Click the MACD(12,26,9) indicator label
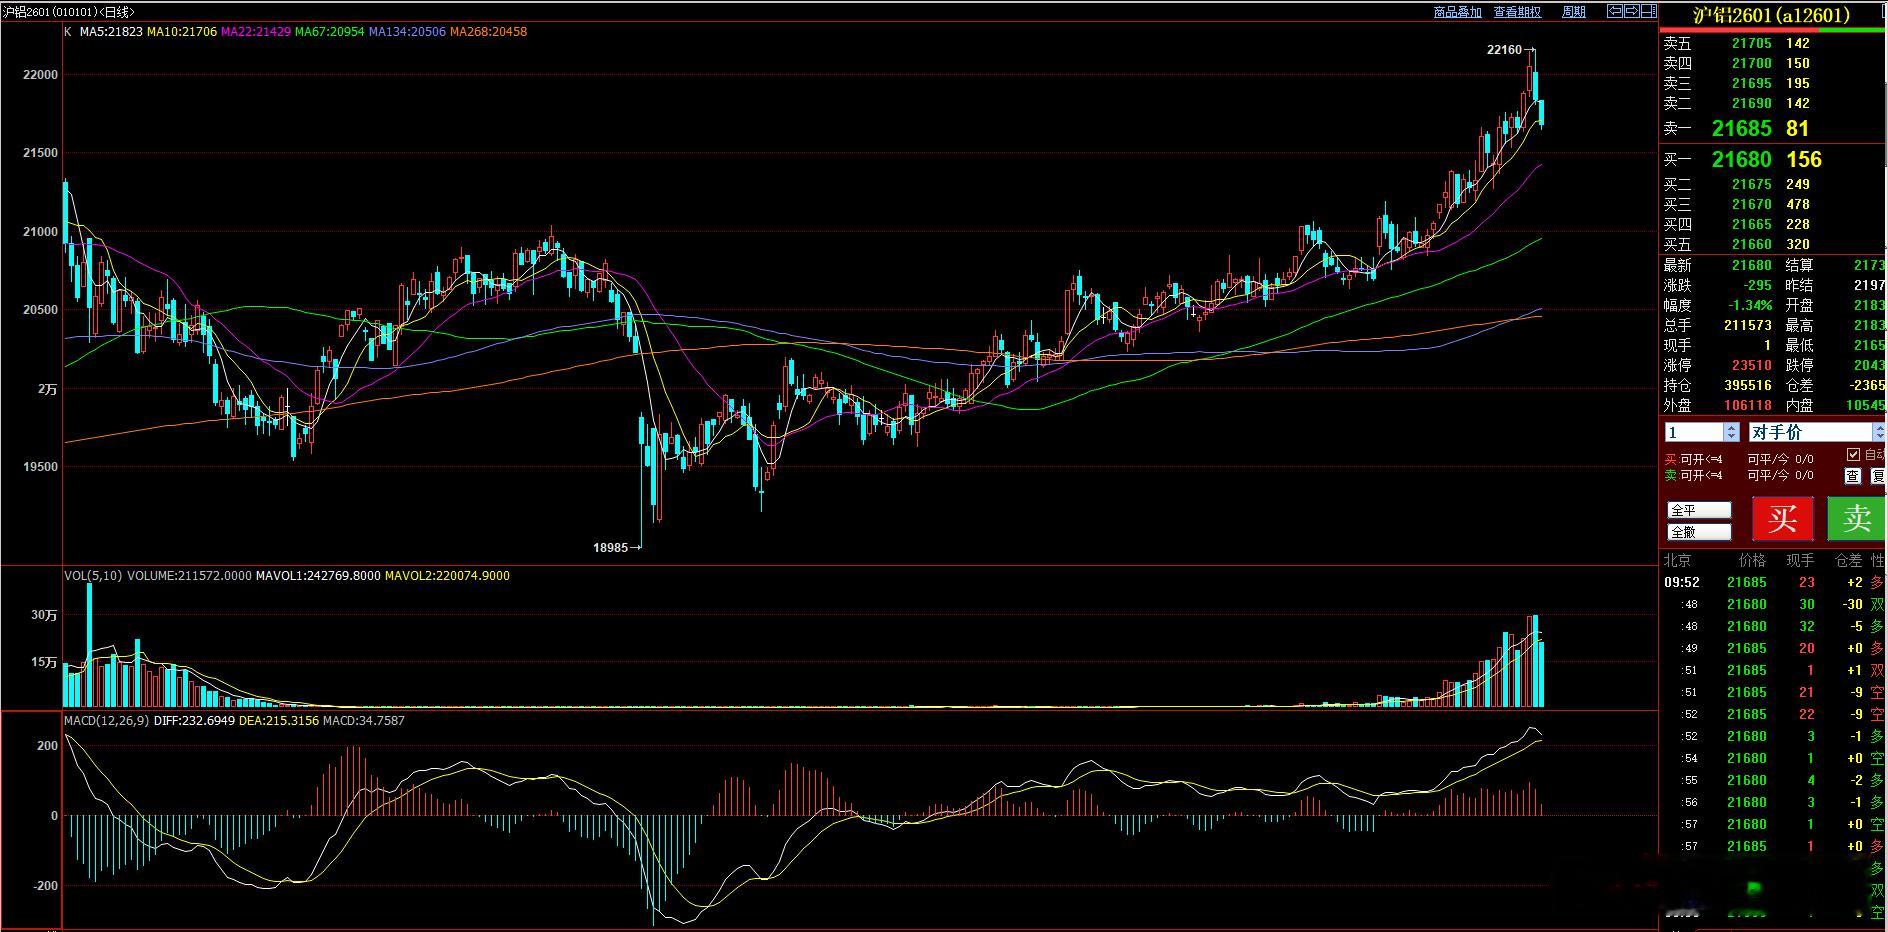1888x932 pixels. tap(107, 720)
